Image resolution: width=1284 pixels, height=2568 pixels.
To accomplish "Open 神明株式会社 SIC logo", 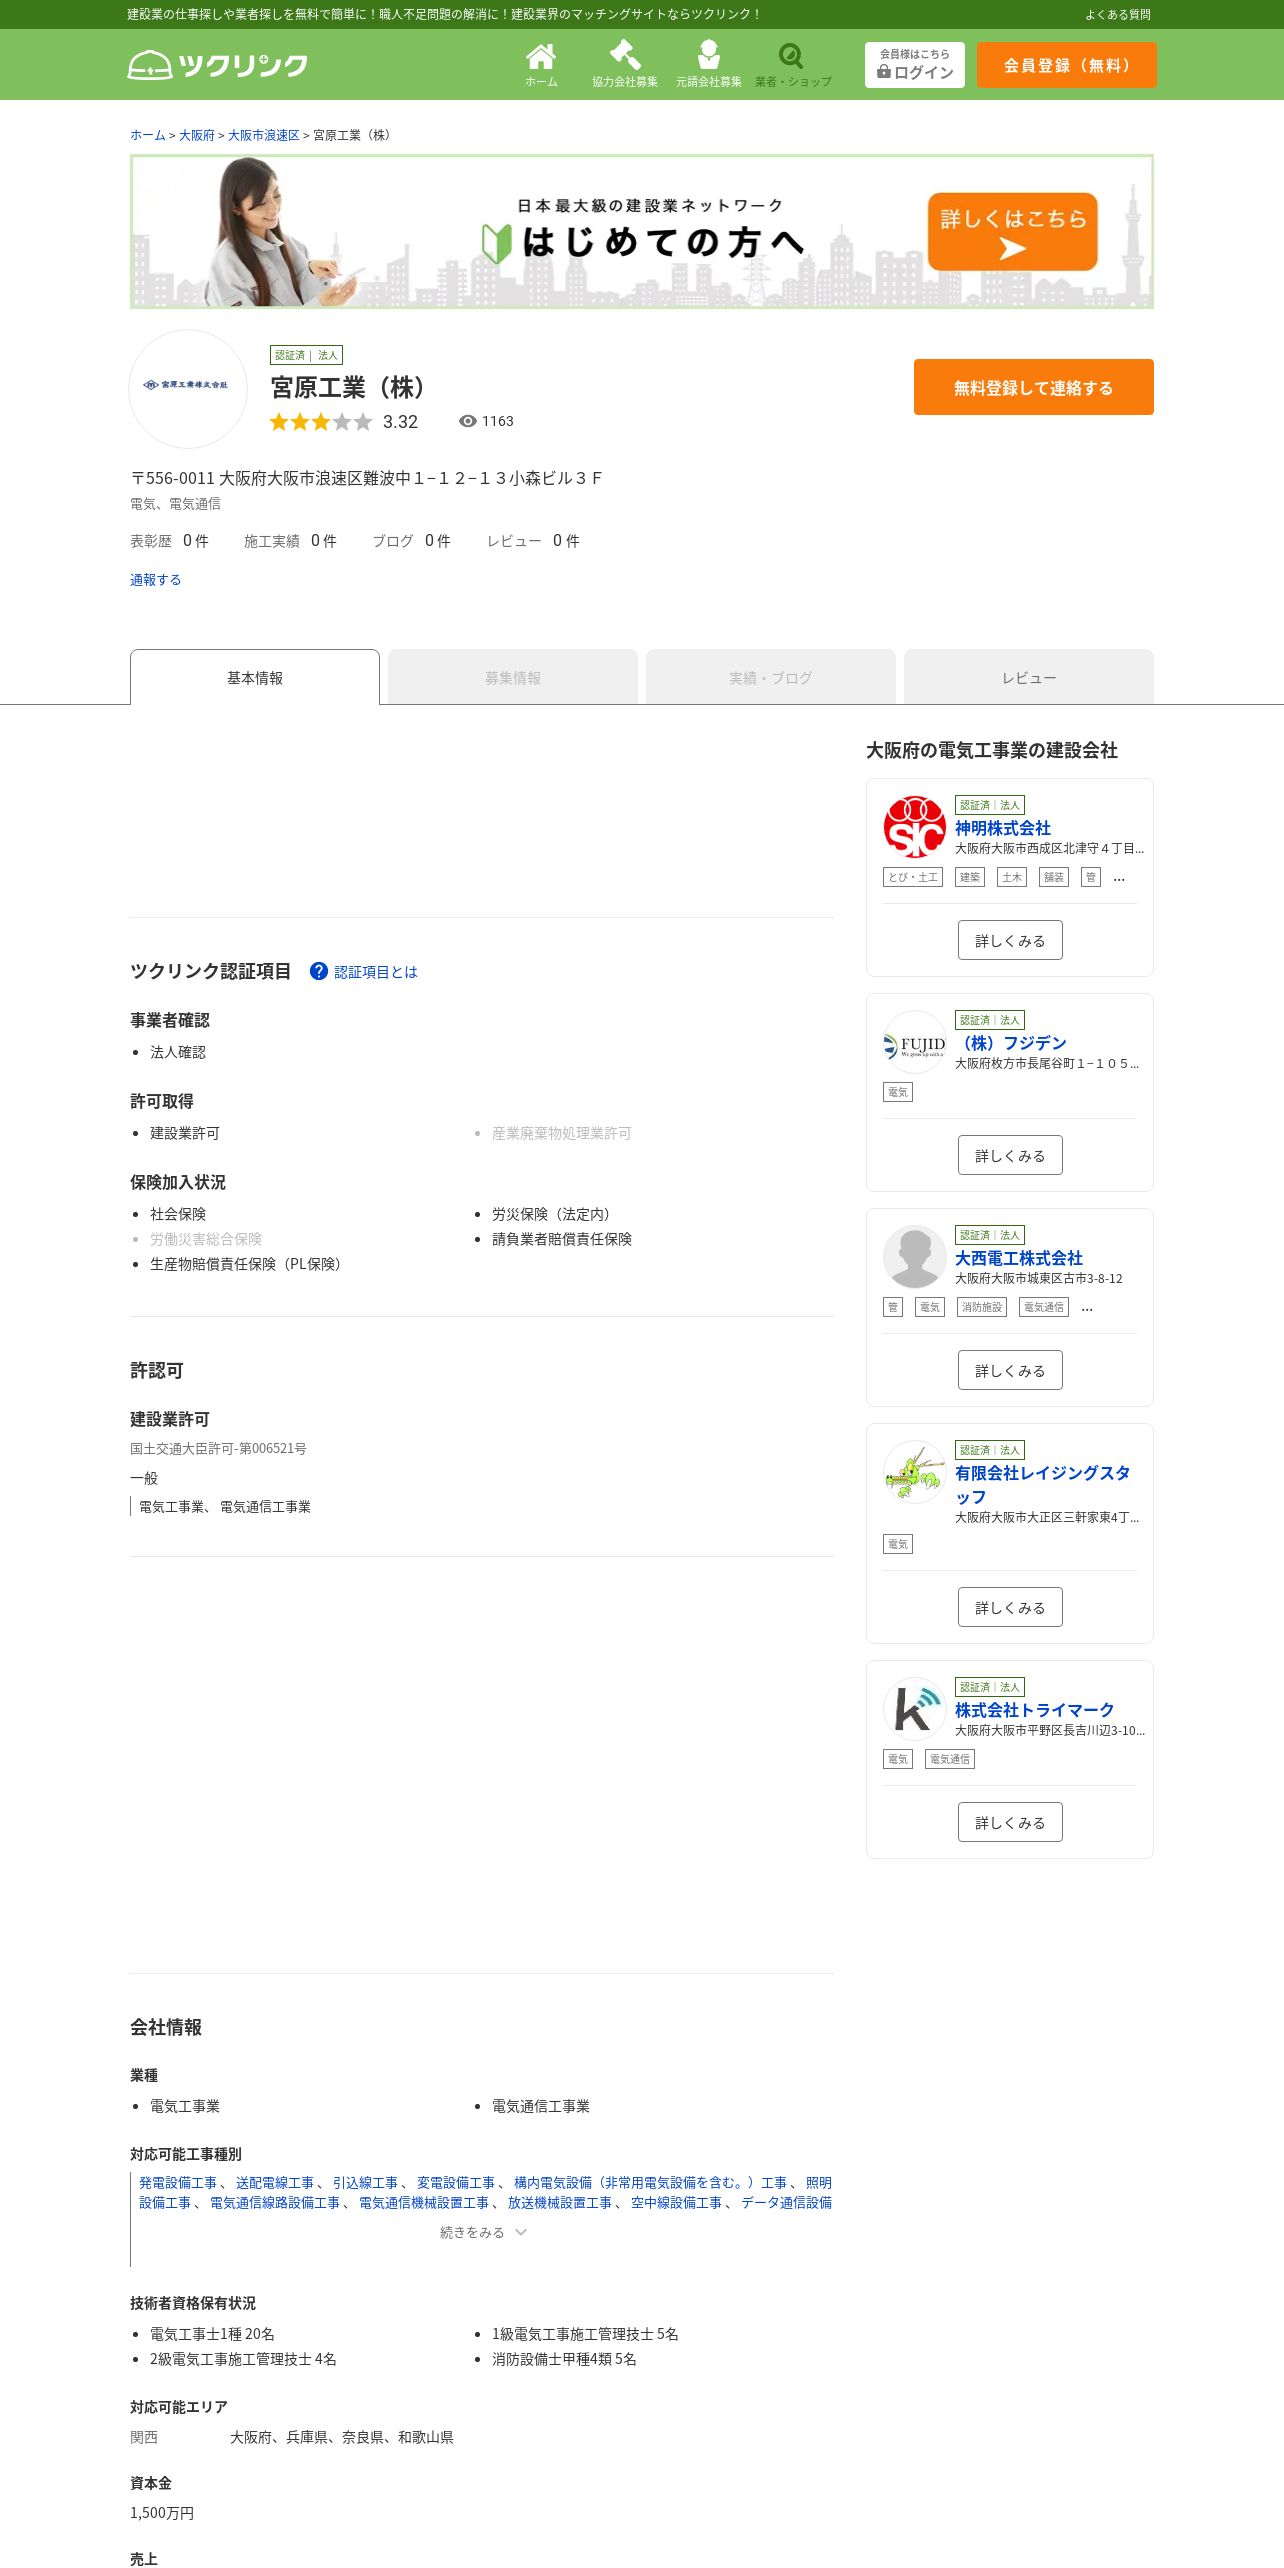I will (x=914, y=827).
